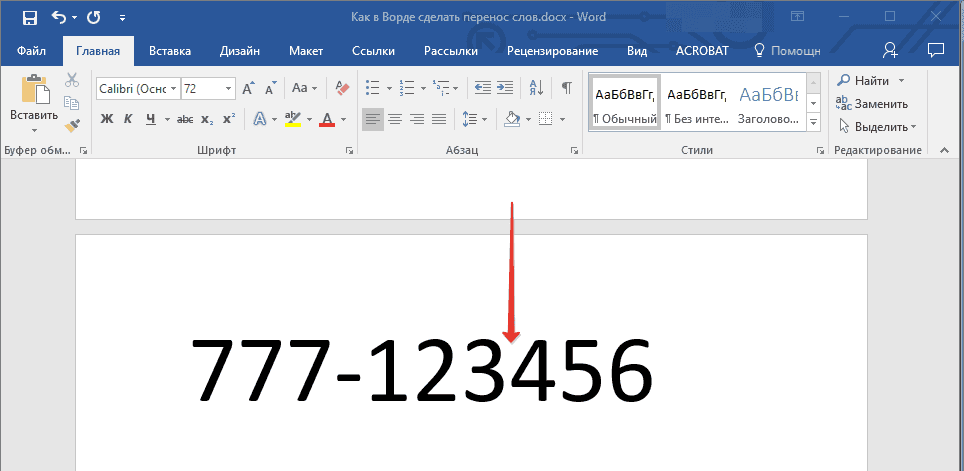The height and width of the screenshot is (471, 964).
Task: Open the Quick Access Toolbar customization arrow
Action: click(x=122, y=18)
